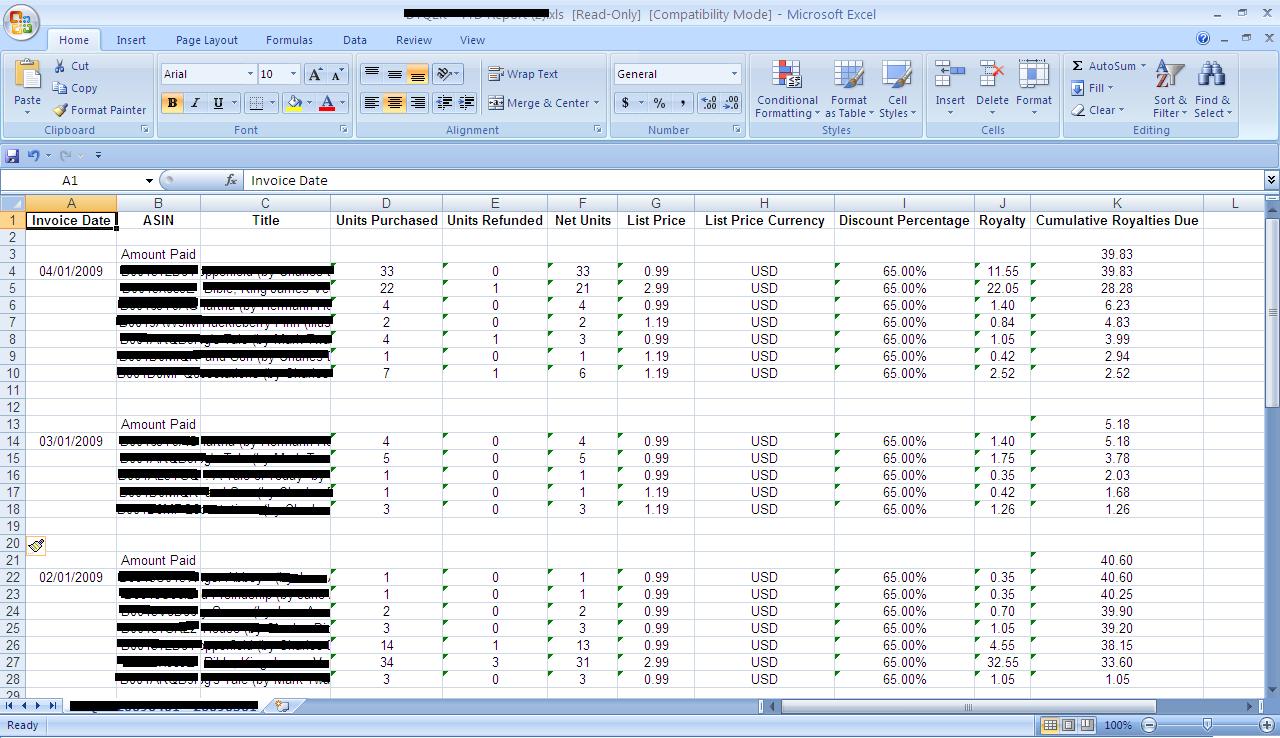Switch to the Page Layout tab
1280x738 pixels.
tap(207, 40)
